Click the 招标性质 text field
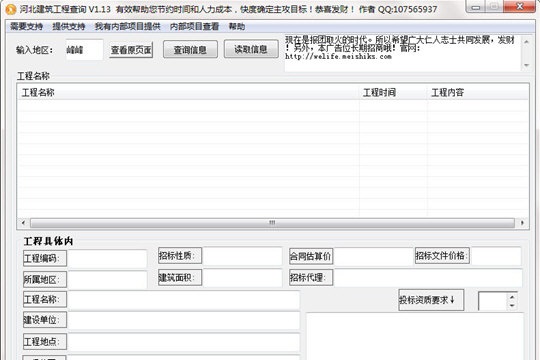Viewport: 540px width, 360px height. (242, 256)
